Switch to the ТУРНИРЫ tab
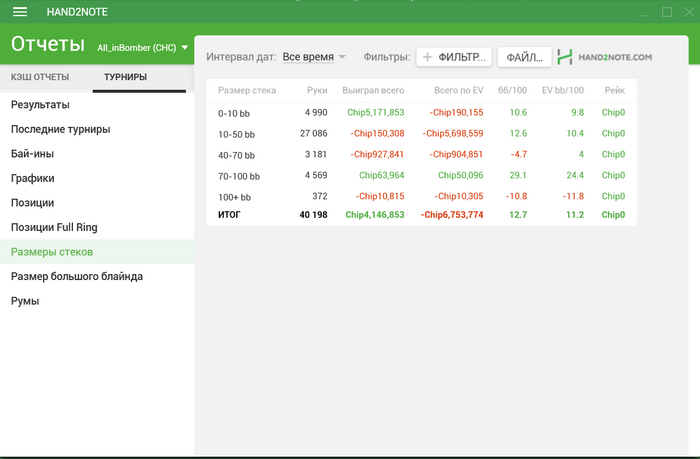 125,77
